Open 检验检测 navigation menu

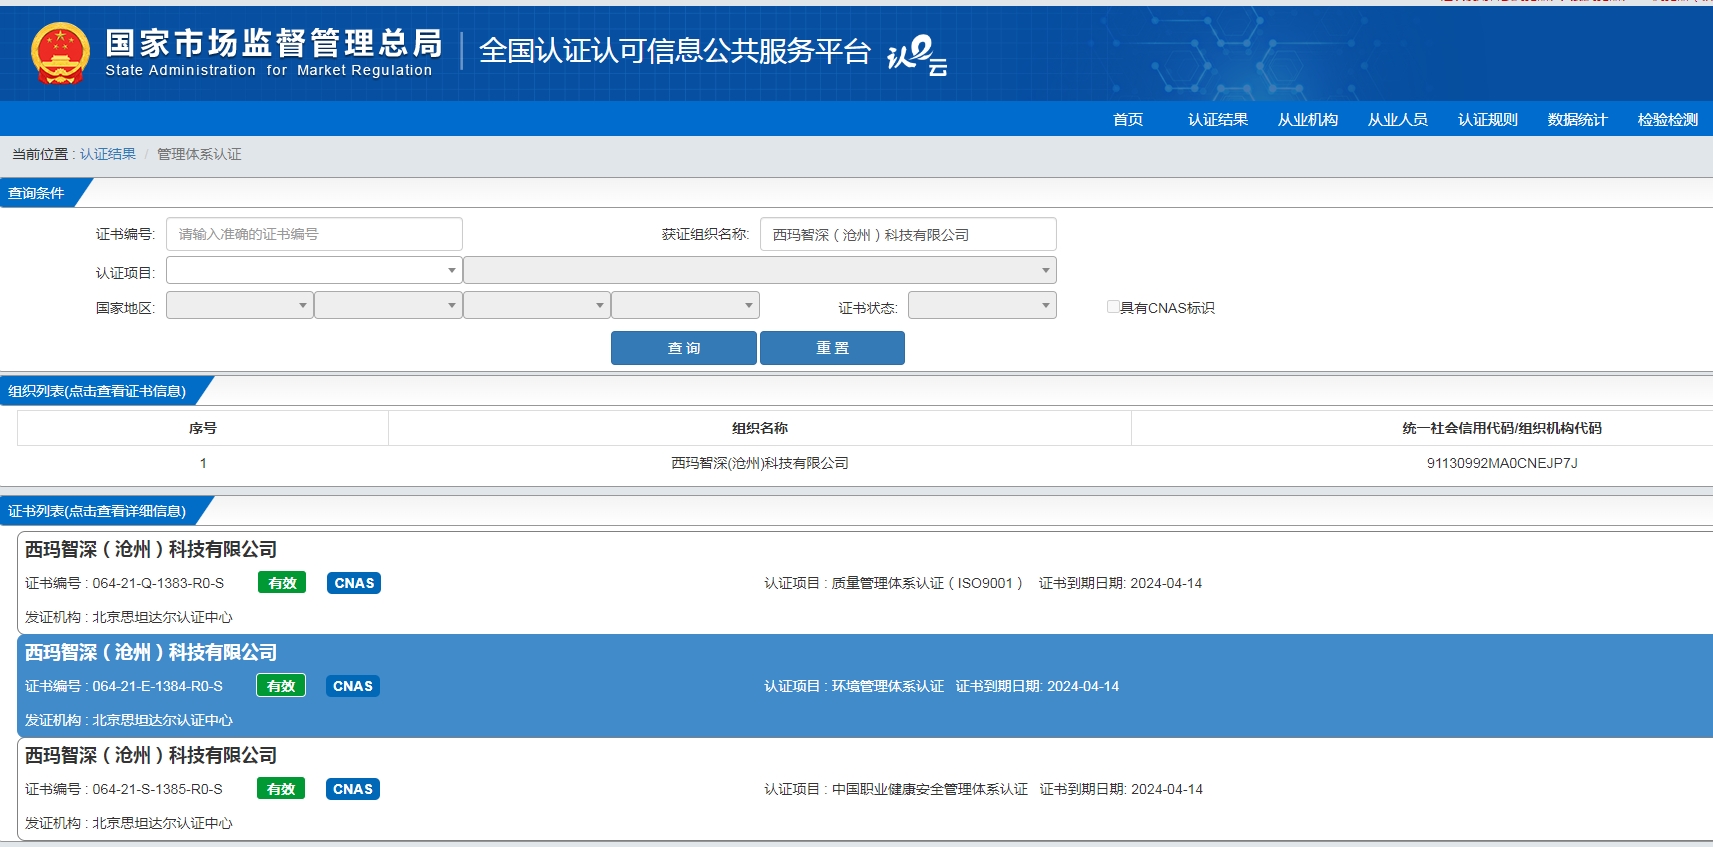tap(1668, 119)
